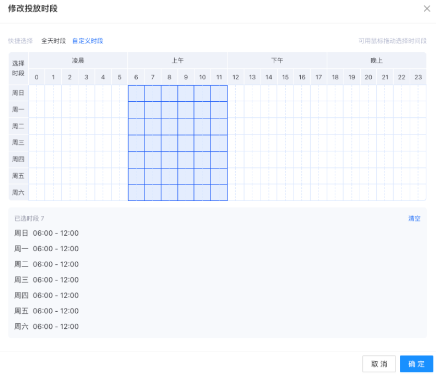Select the 周三 hour 14 cell
Viewport: 436px width, 375px height.
coord(269,143)
